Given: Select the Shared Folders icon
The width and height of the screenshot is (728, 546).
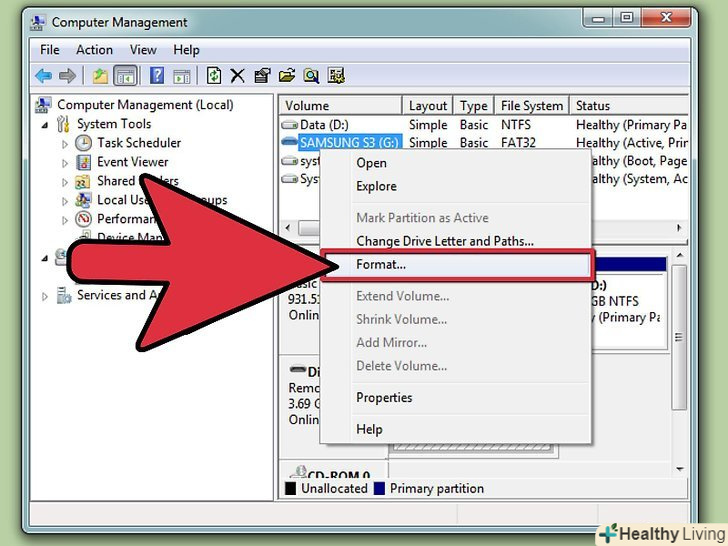Looking at the screenshot, I should [x=83, y=181].
